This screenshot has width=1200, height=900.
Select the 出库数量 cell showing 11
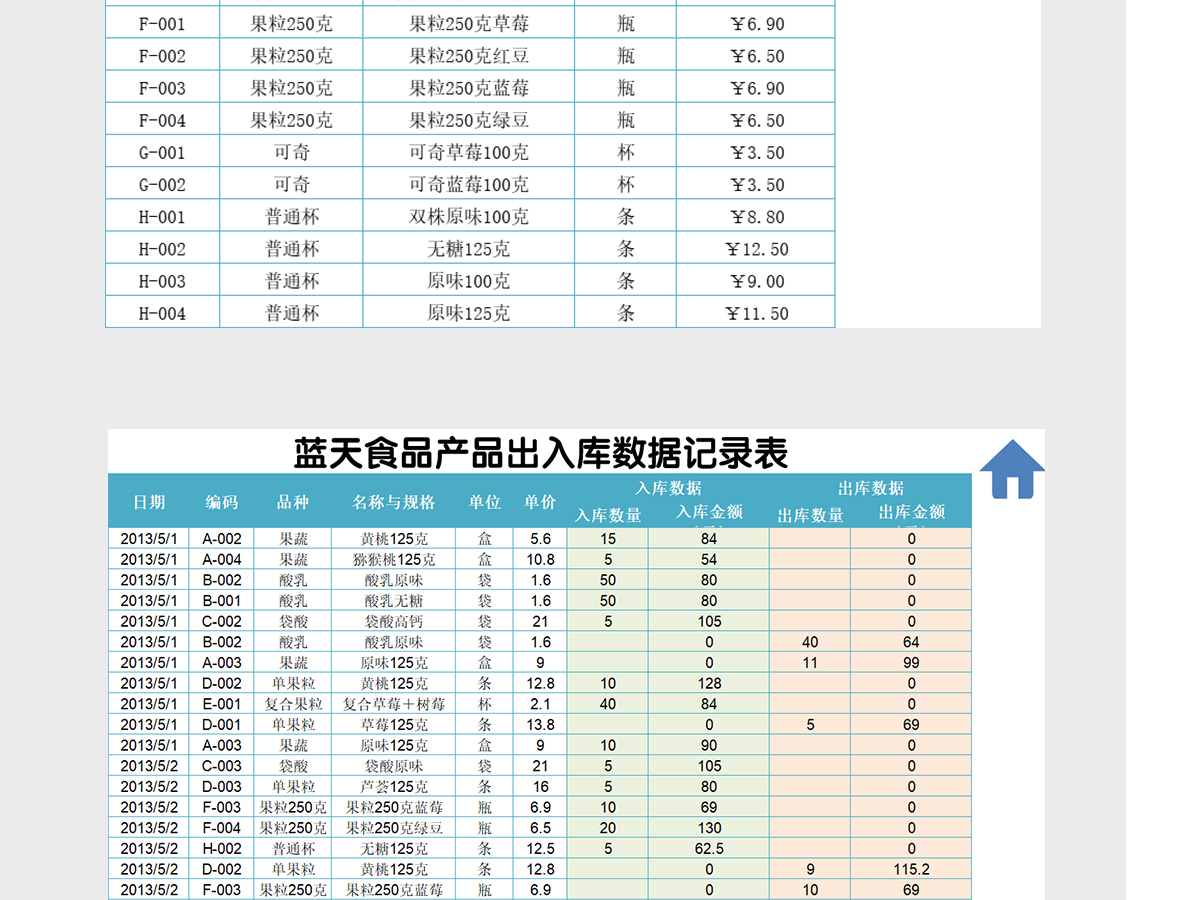point(810,663)
